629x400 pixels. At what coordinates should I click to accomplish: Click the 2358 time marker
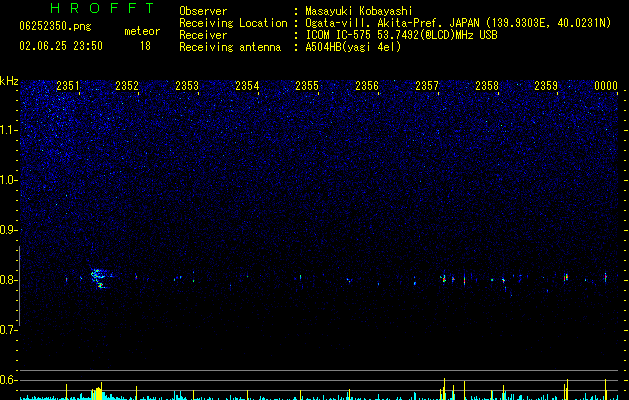pyautogui.click(x=487, y=86)
